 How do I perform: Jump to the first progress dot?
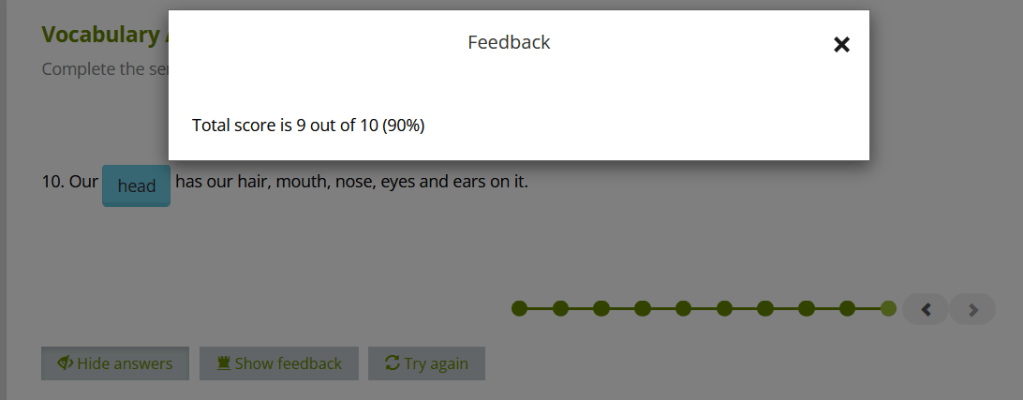click(x=519, y=308)
